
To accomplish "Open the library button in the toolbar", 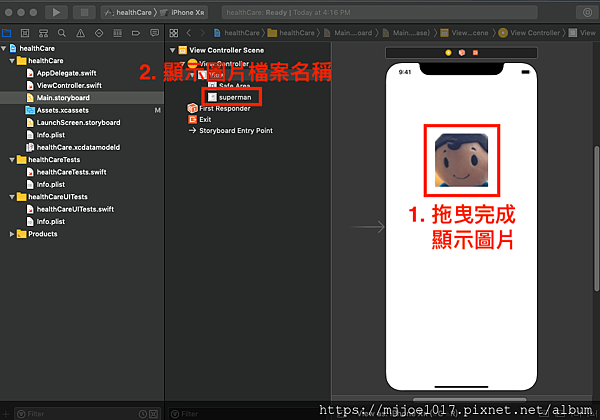I will (x=587, y=13).
